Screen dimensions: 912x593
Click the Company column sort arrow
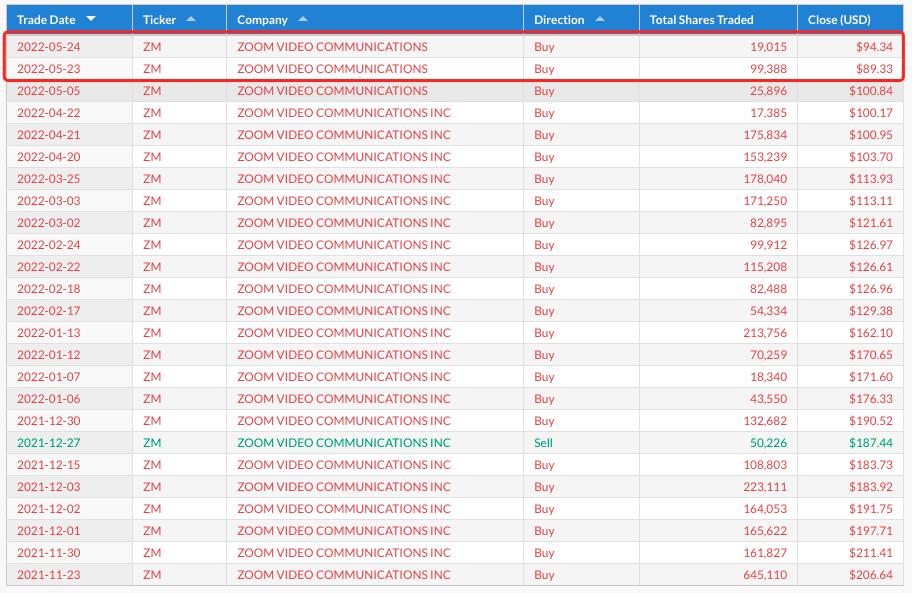(x=303, y=19)
